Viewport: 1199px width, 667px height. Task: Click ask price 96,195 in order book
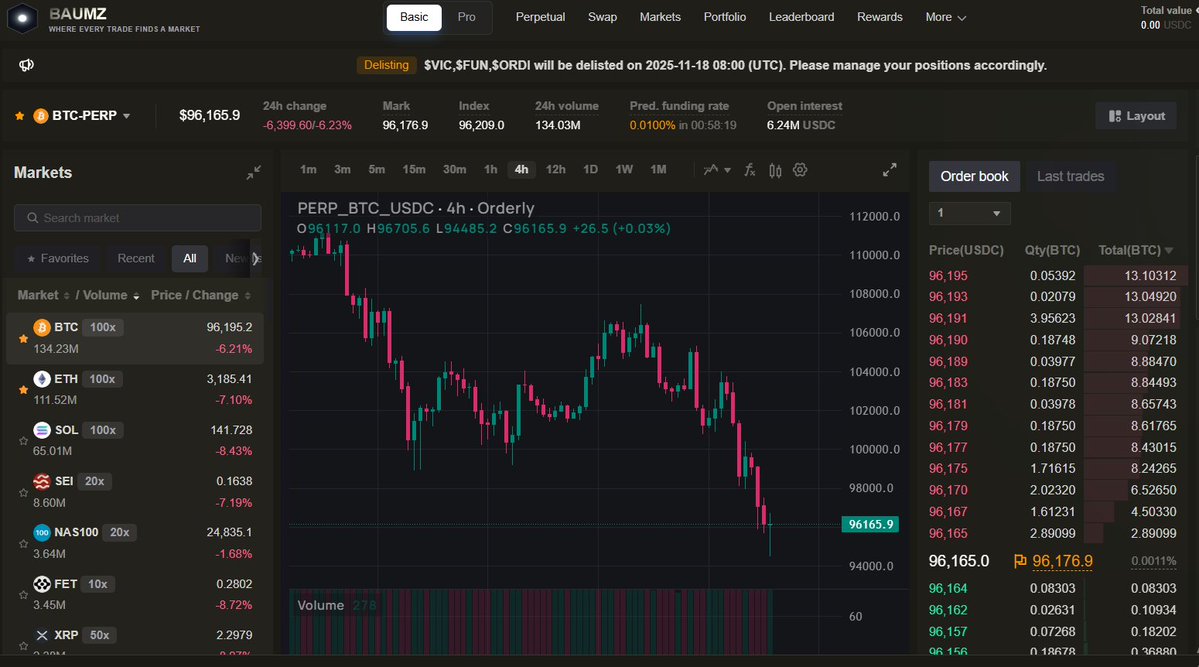[x=948, y=276]
